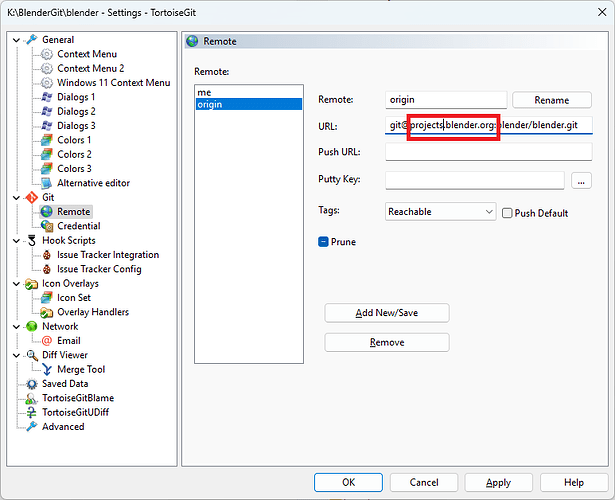615x500 pixels.
Task: Open the Alternative editor page
Action: click(x=93, y=183)
